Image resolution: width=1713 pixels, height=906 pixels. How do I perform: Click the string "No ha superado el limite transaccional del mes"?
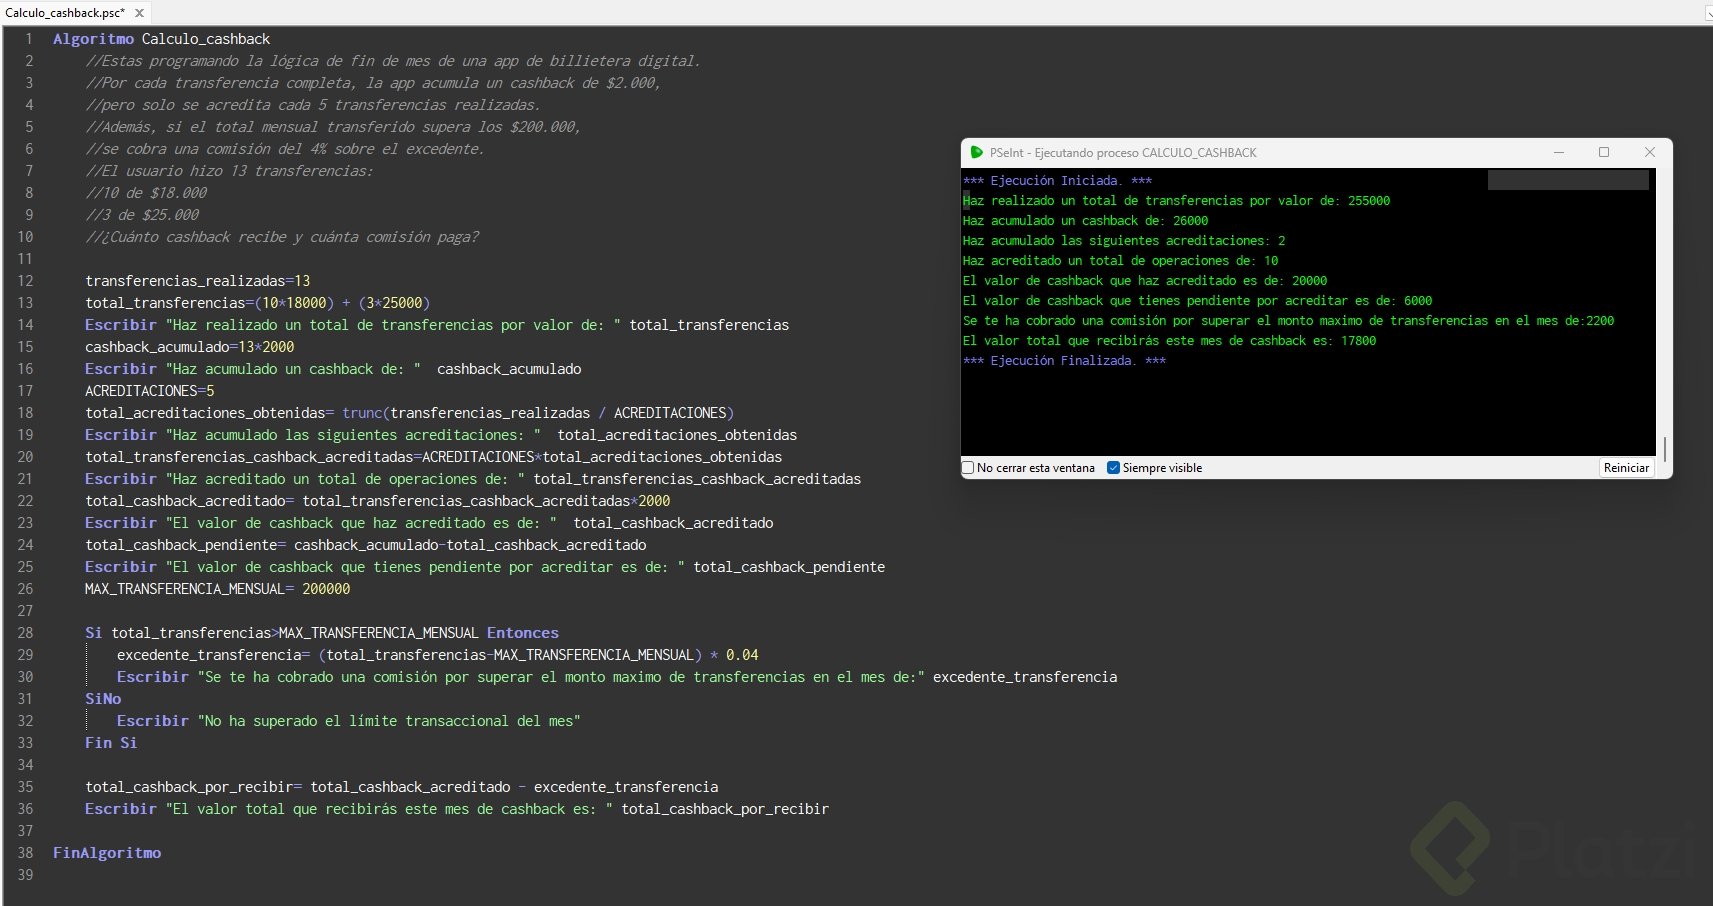(389, 721)
